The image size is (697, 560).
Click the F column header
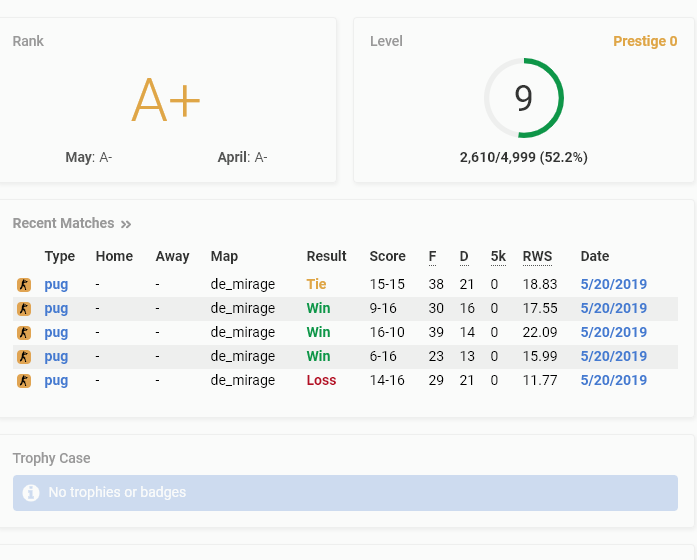point(432,256)
